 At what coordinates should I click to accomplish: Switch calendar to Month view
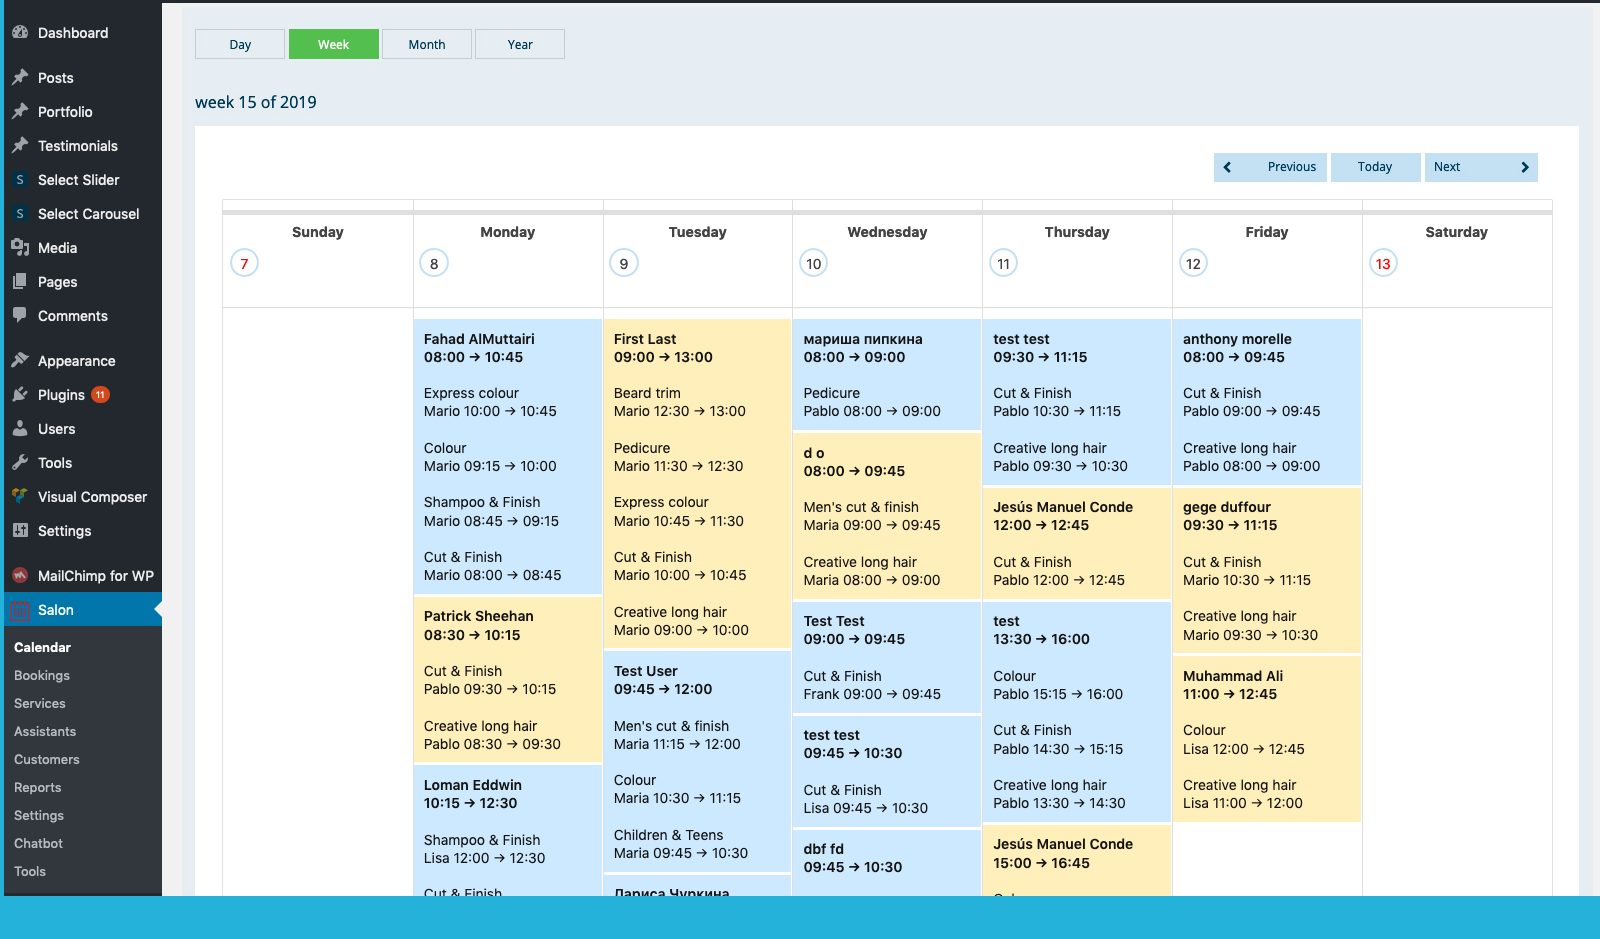pos(427,44)
